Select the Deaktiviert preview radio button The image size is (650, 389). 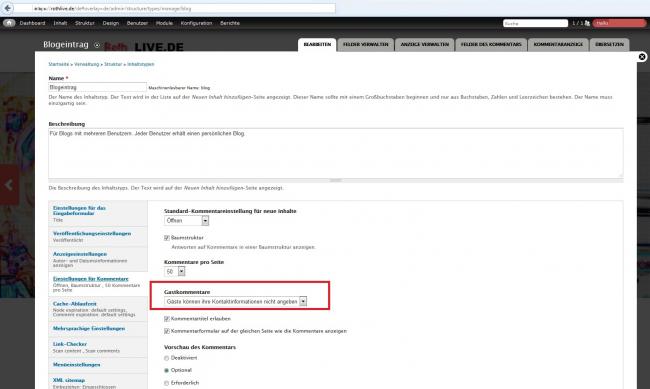tap(167, 358)
